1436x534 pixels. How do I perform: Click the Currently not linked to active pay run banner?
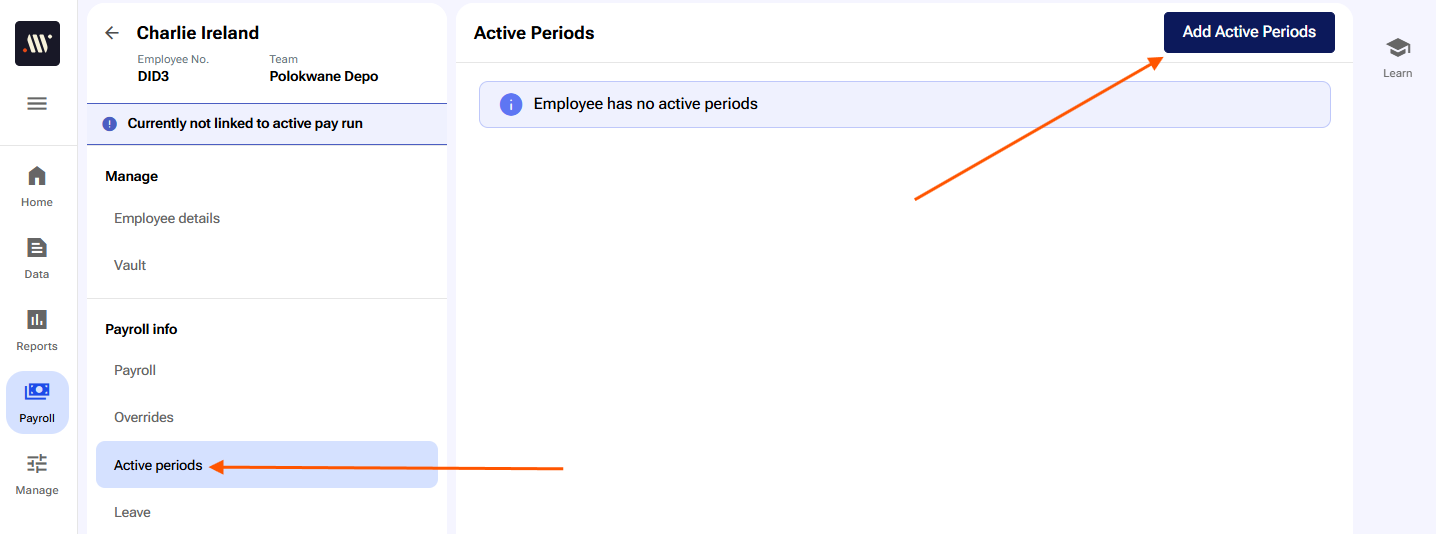[x=245, y=124]
